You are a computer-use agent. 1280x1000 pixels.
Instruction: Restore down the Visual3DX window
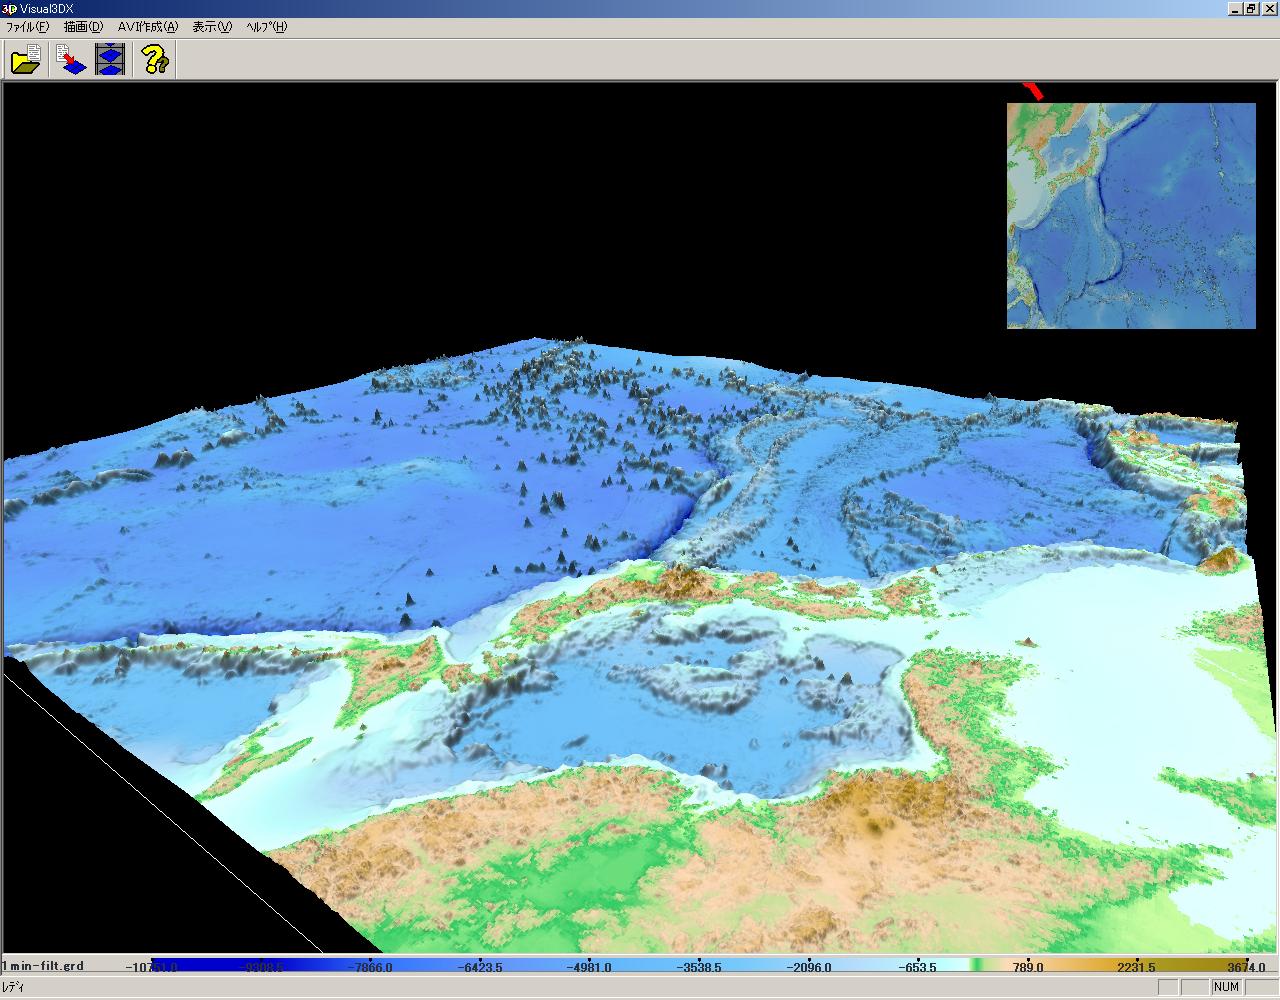click(1252, 8)
